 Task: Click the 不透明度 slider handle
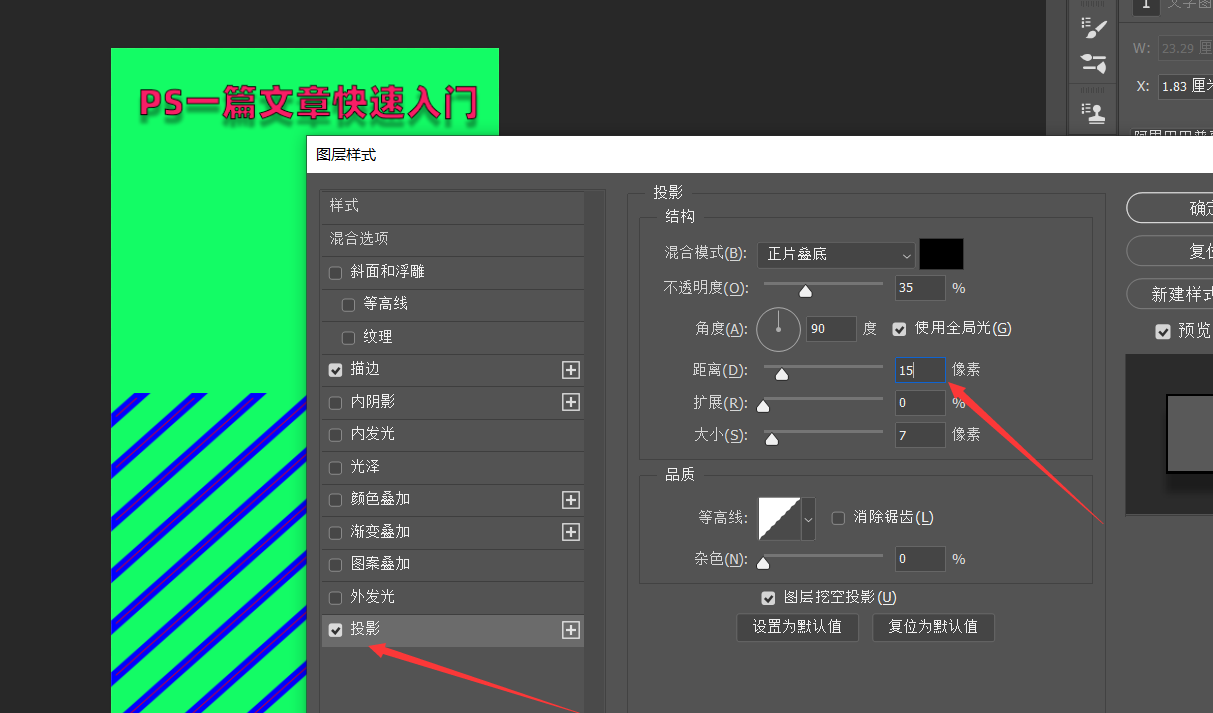click(805, 291)
